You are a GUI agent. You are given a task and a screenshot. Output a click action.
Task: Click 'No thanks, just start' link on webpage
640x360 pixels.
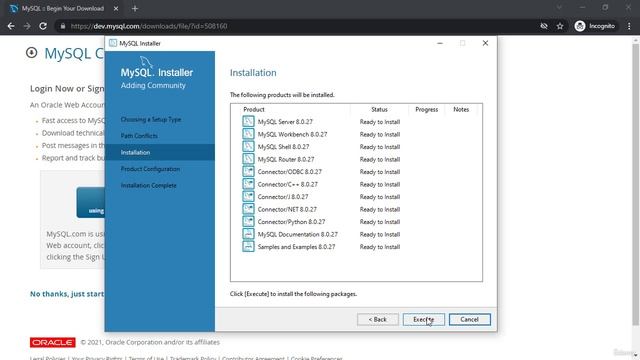click(67, 294)
